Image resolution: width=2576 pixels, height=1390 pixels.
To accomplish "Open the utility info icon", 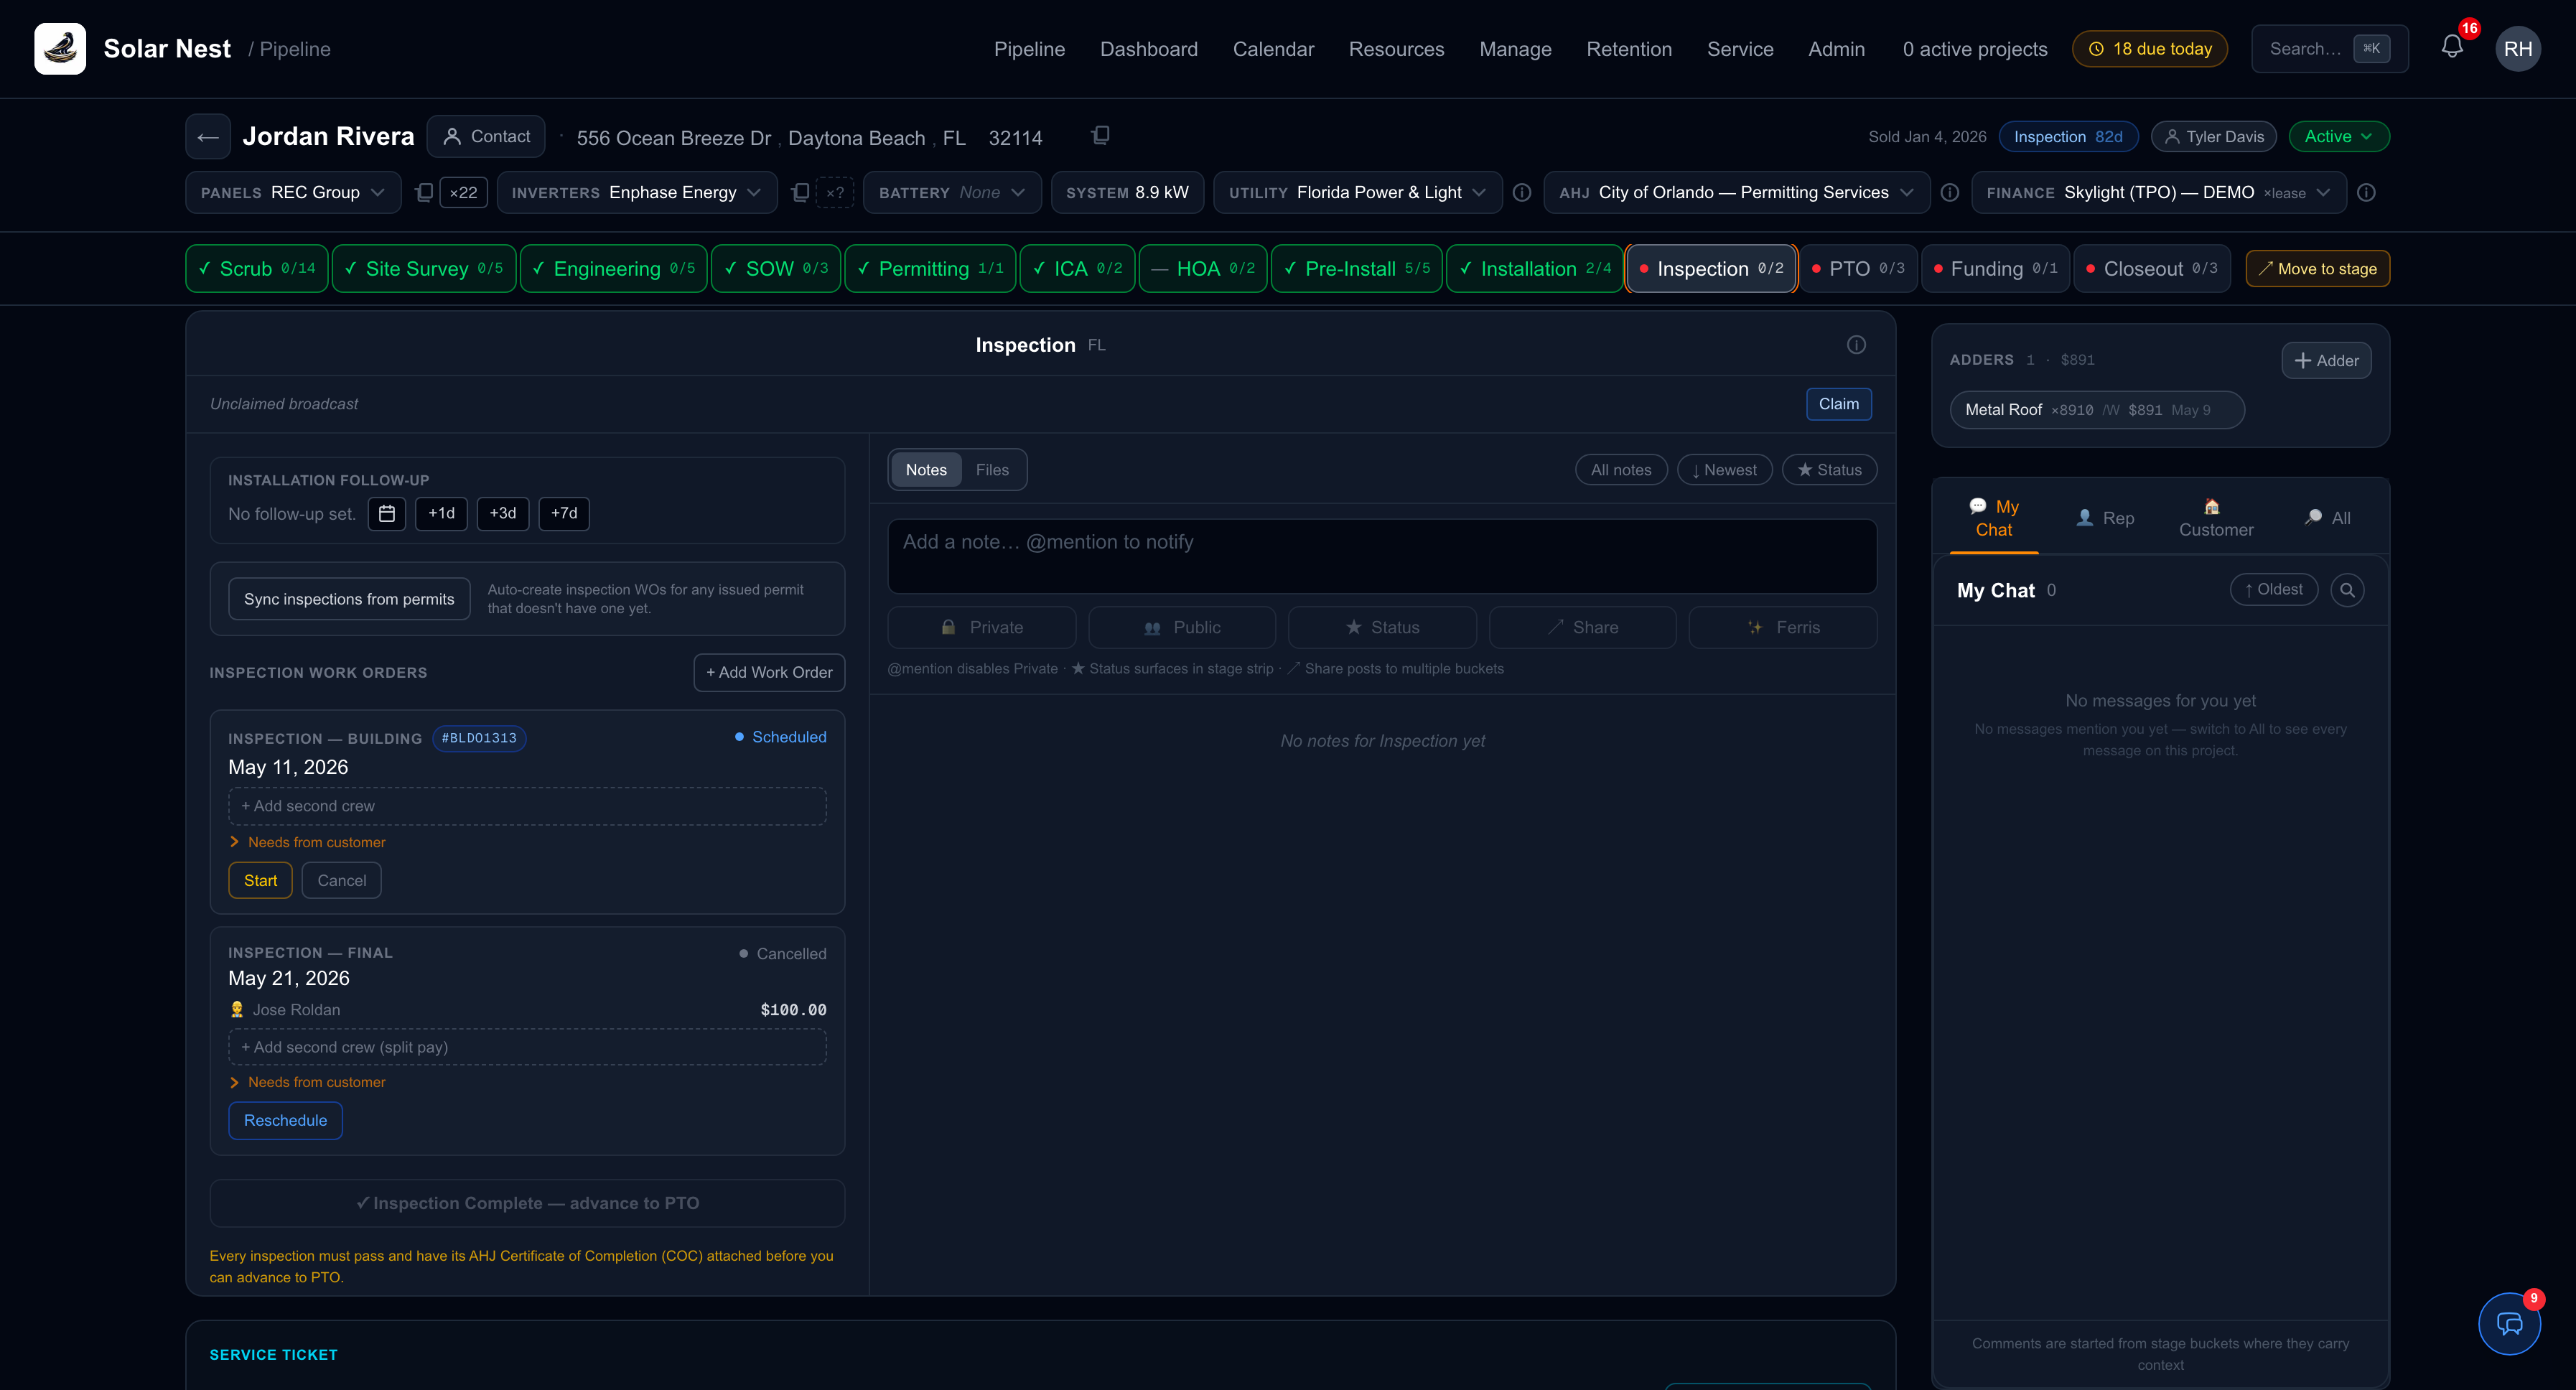I will coord(1521,192).
